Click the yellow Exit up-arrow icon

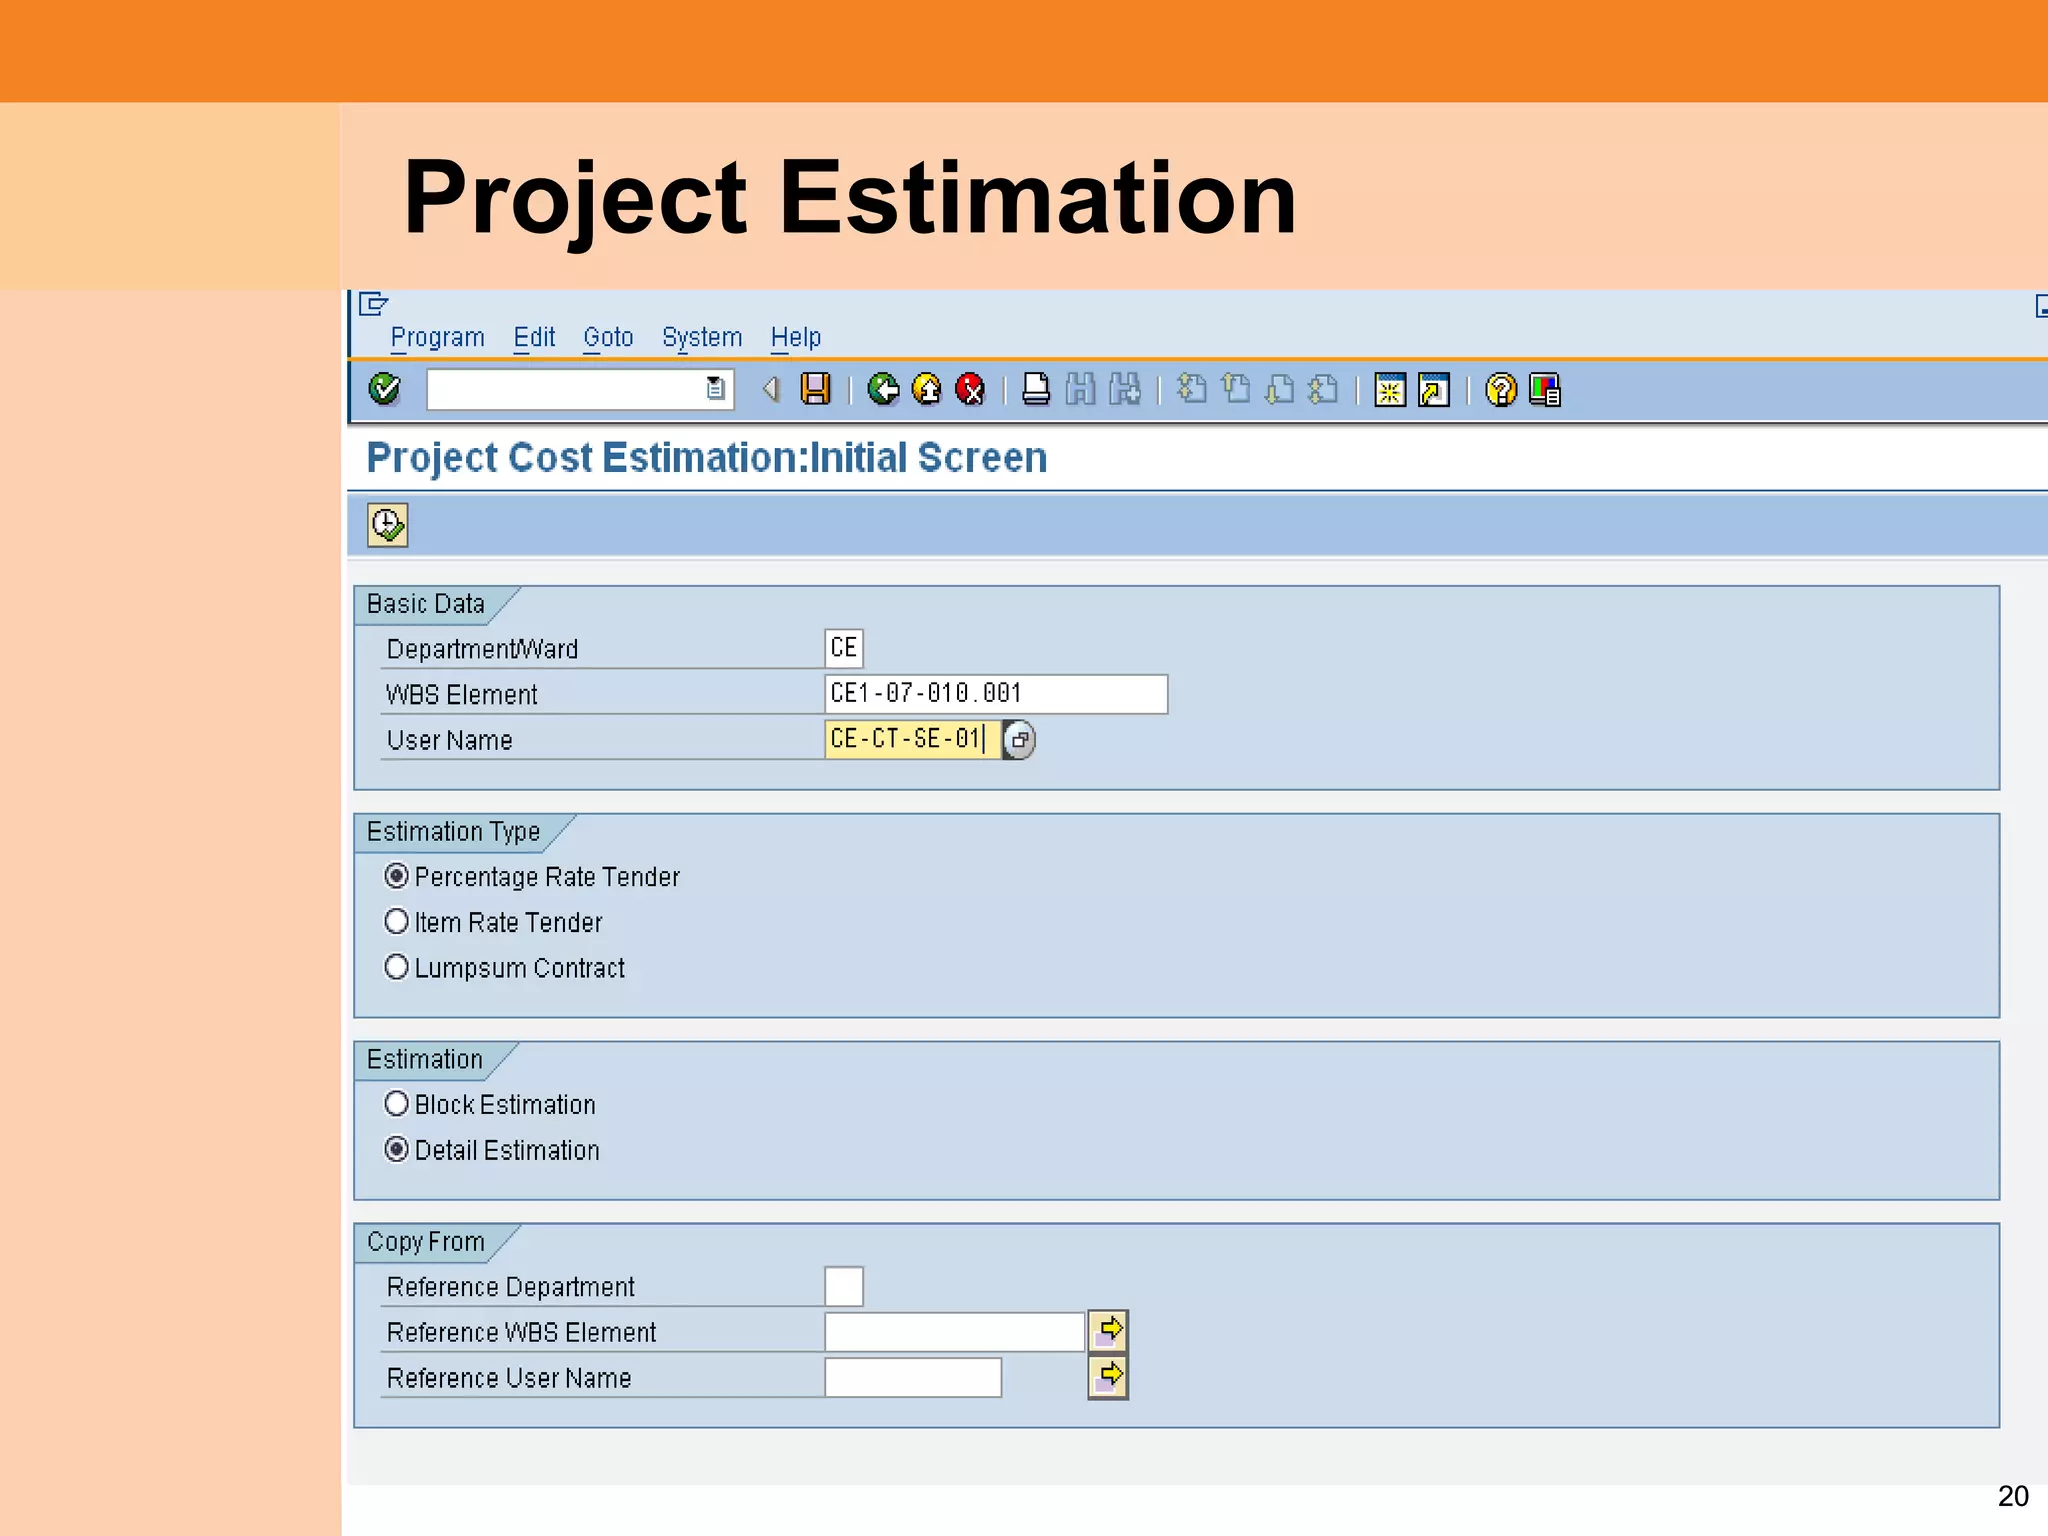point(927,389)
